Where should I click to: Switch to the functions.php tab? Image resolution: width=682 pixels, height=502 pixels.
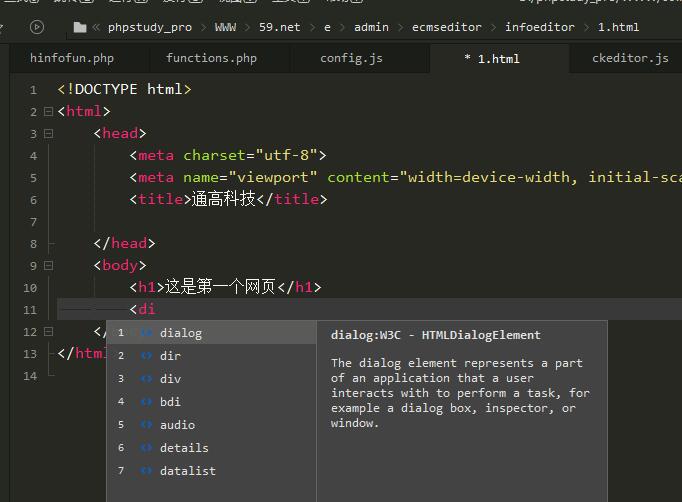[211, 58]
